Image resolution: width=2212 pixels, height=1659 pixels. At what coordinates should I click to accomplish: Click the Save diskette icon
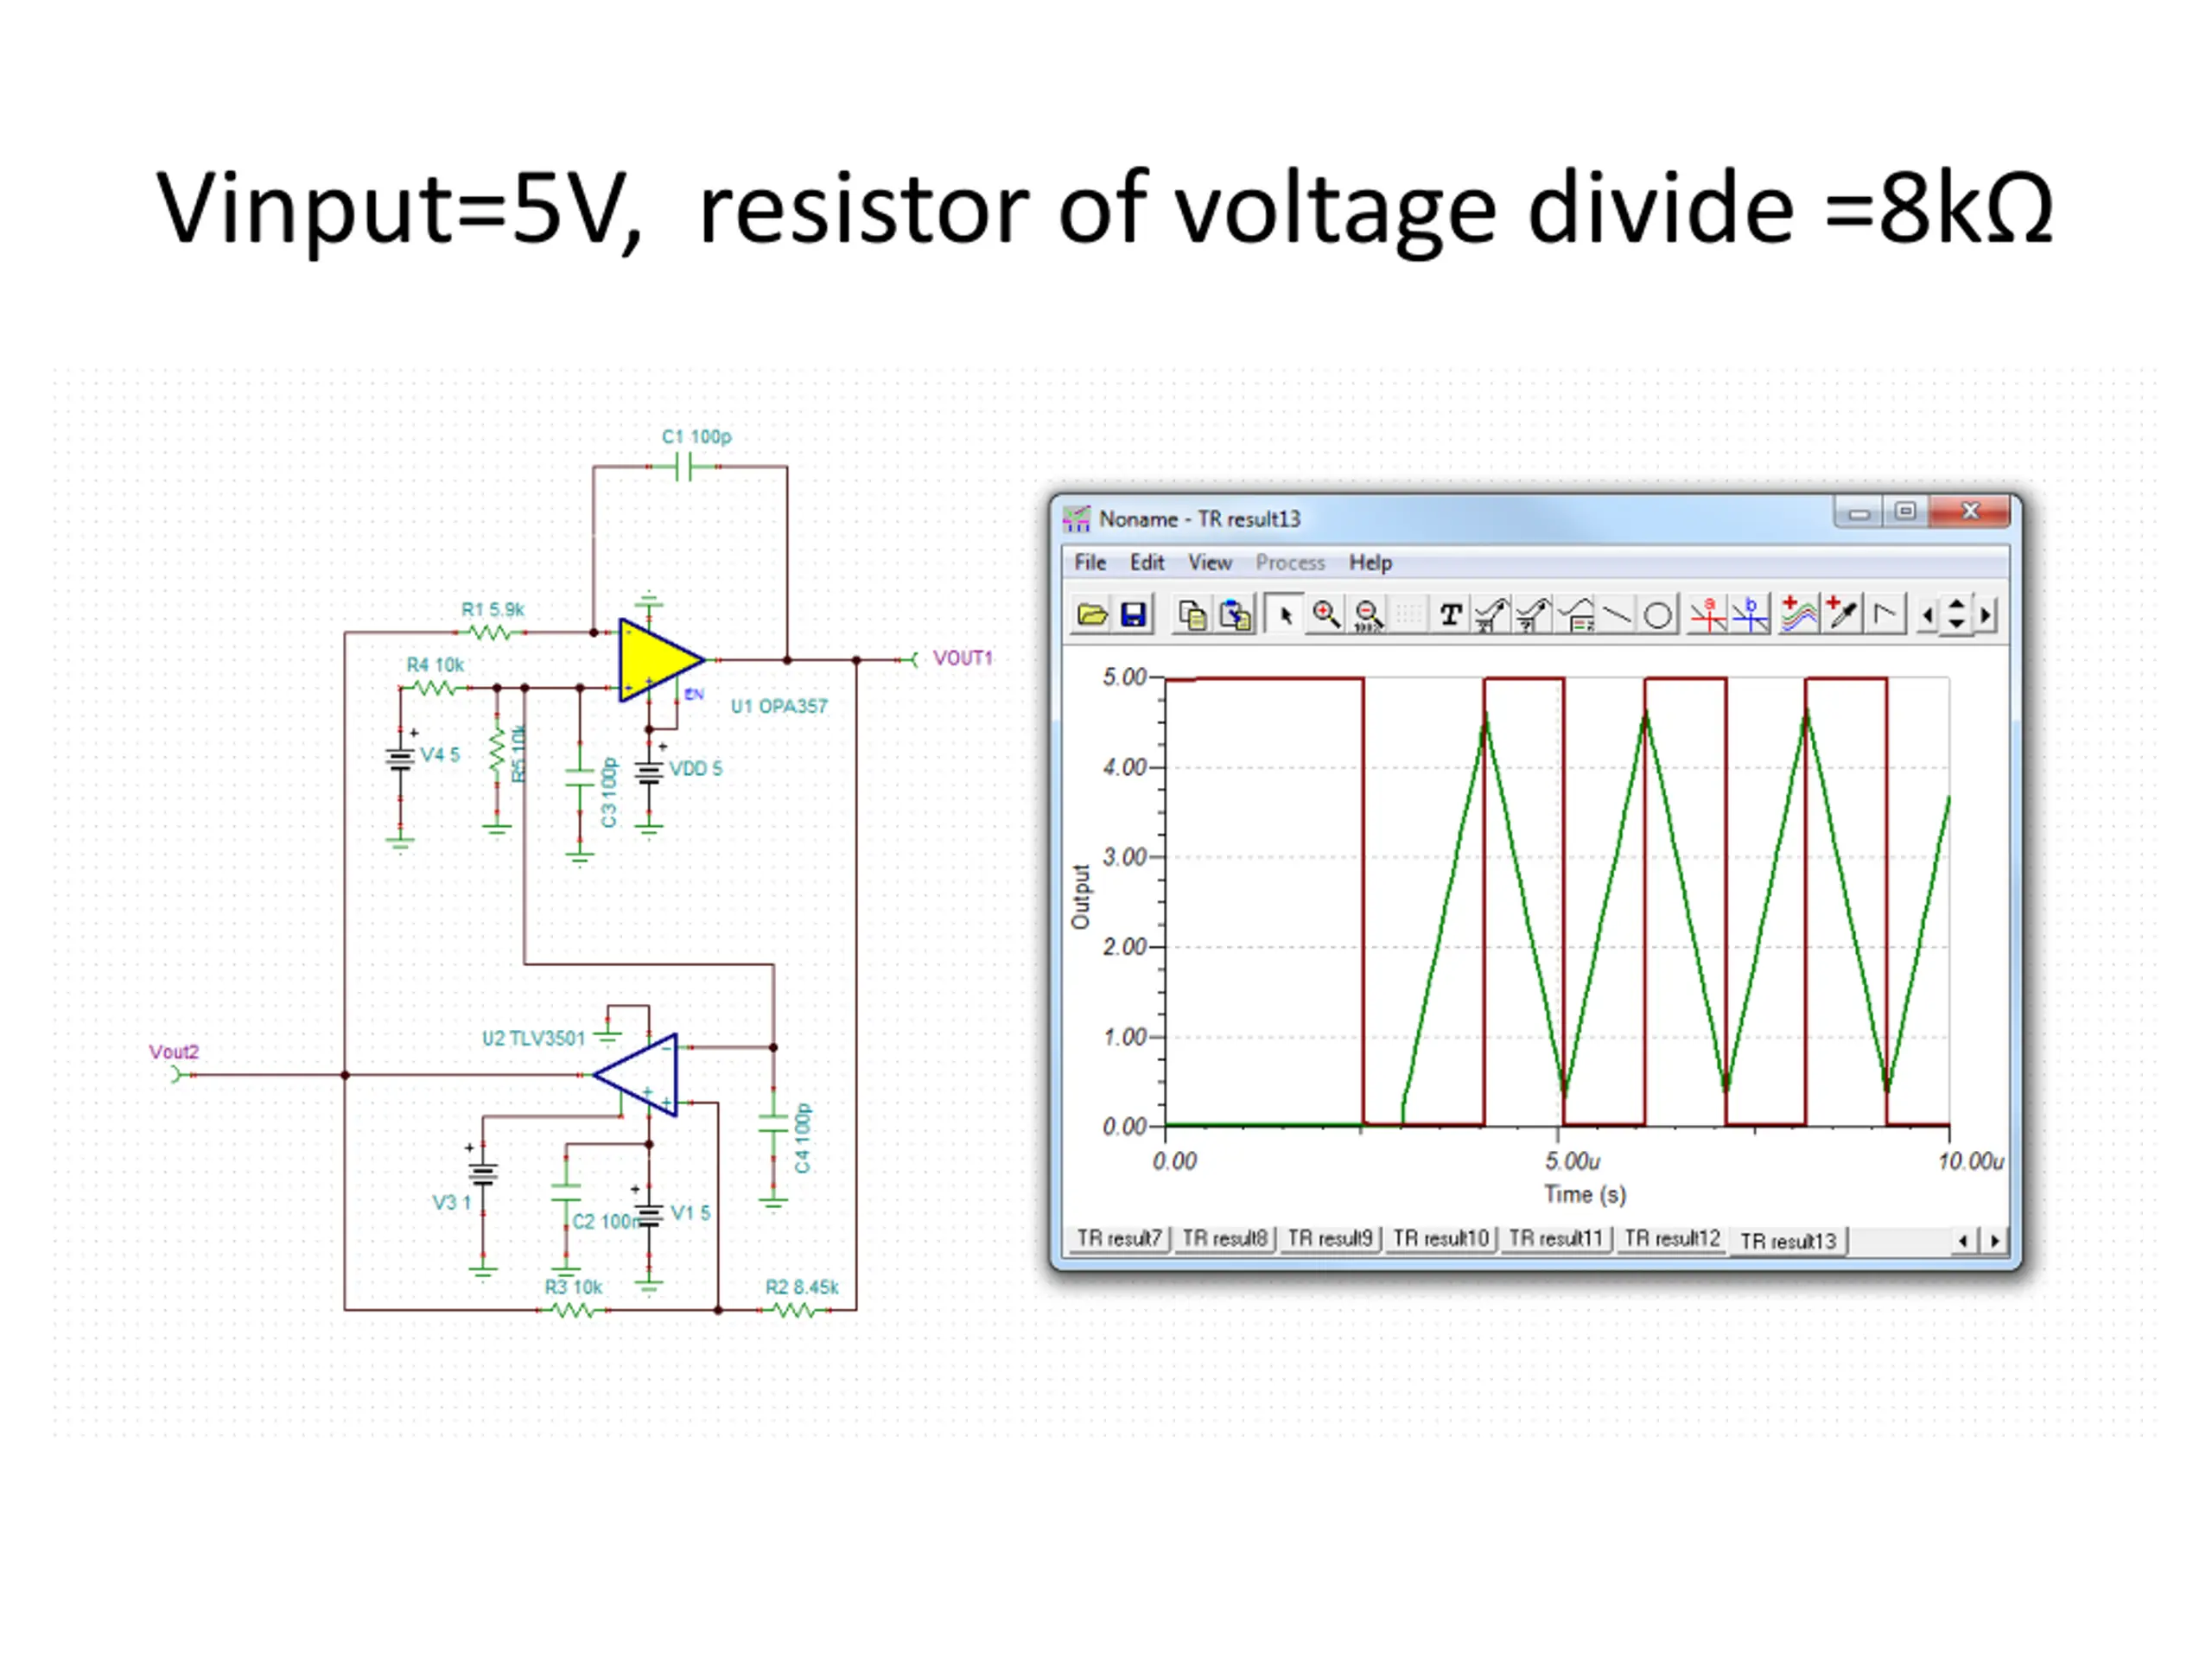(x=1133, y=615)
